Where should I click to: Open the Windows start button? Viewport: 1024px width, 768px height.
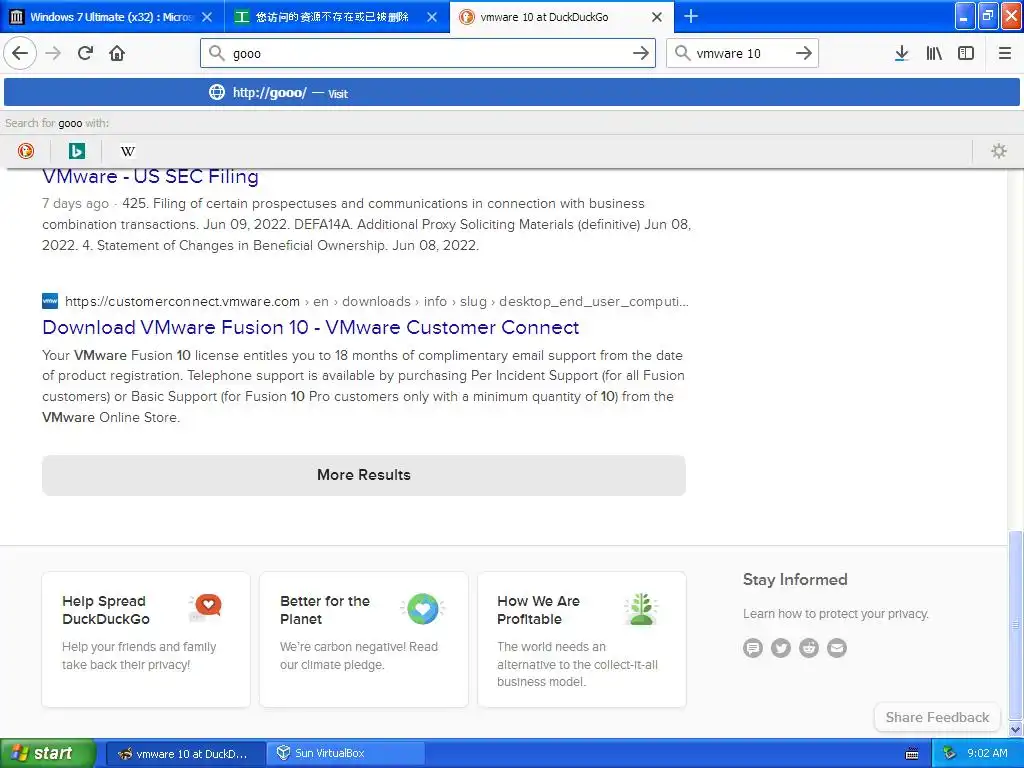(x=48, y=753)
